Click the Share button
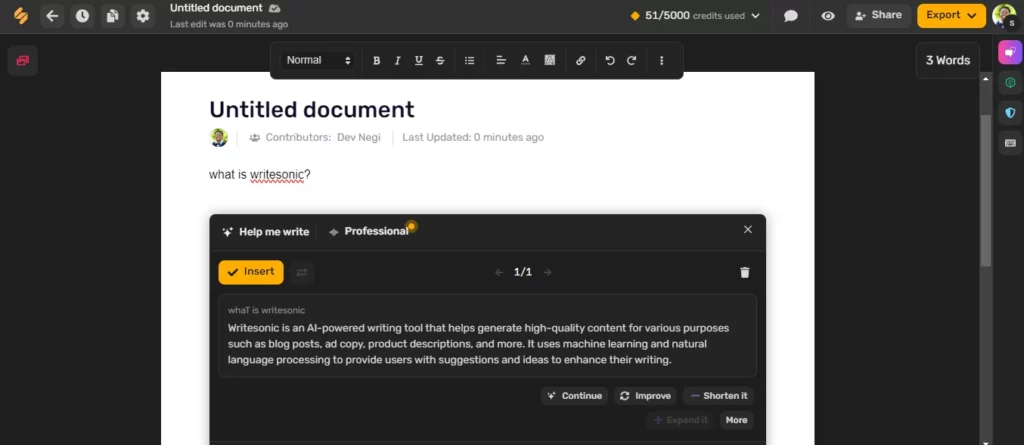The width and height of the screenshot is (1024, 445). click(878, 16)
